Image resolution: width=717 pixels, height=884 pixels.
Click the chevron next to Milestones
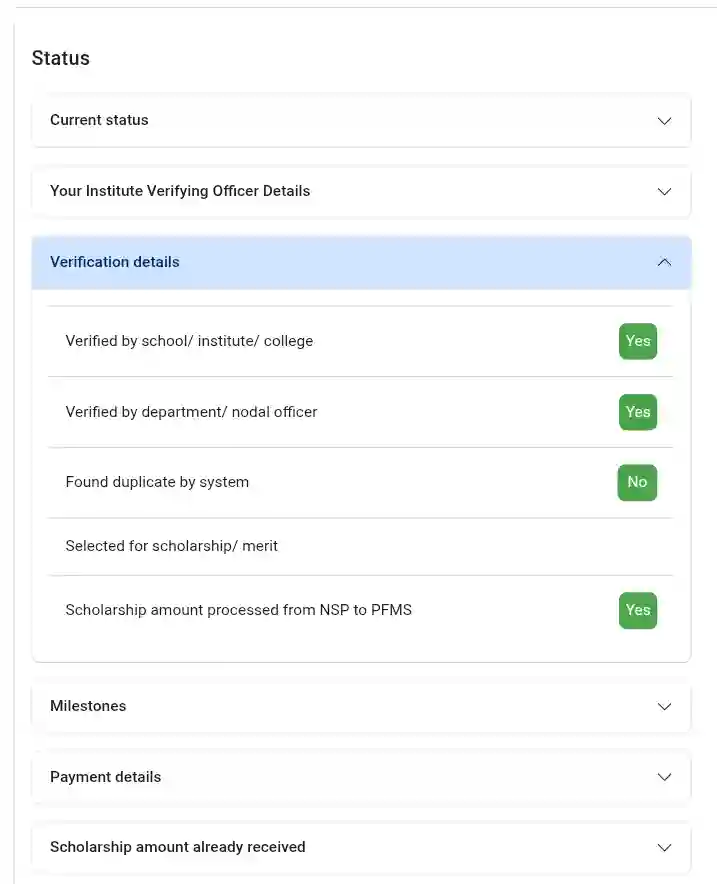click(x=664, y=706)
